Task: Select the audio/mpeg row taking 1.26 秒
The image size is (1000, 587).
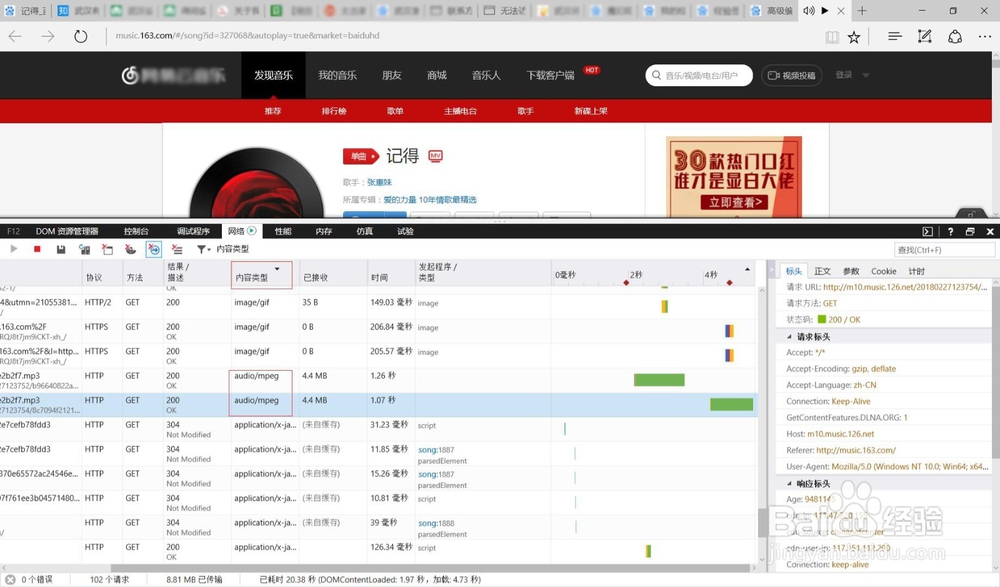Action: coord(379,380)
